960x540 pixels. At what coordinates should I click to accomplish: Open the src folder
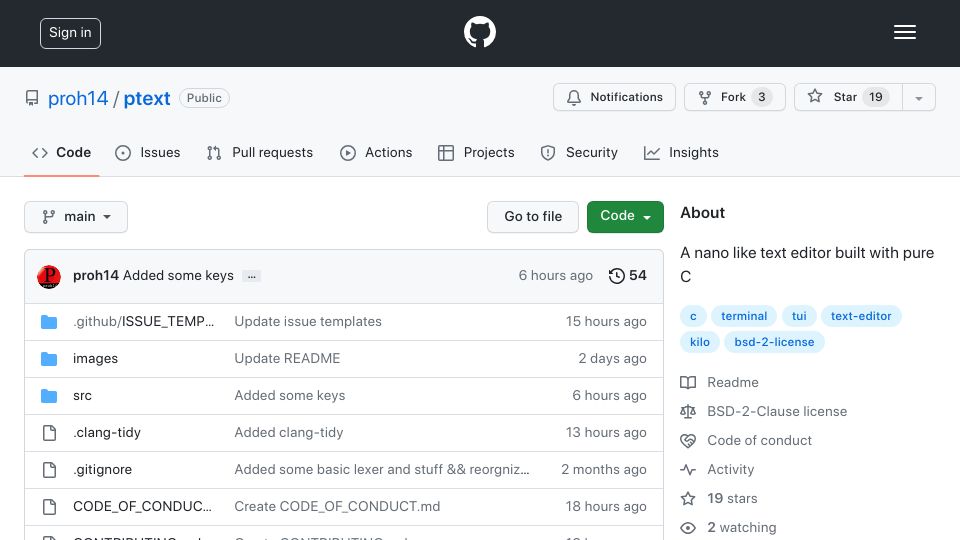click(x=82, y=396)
